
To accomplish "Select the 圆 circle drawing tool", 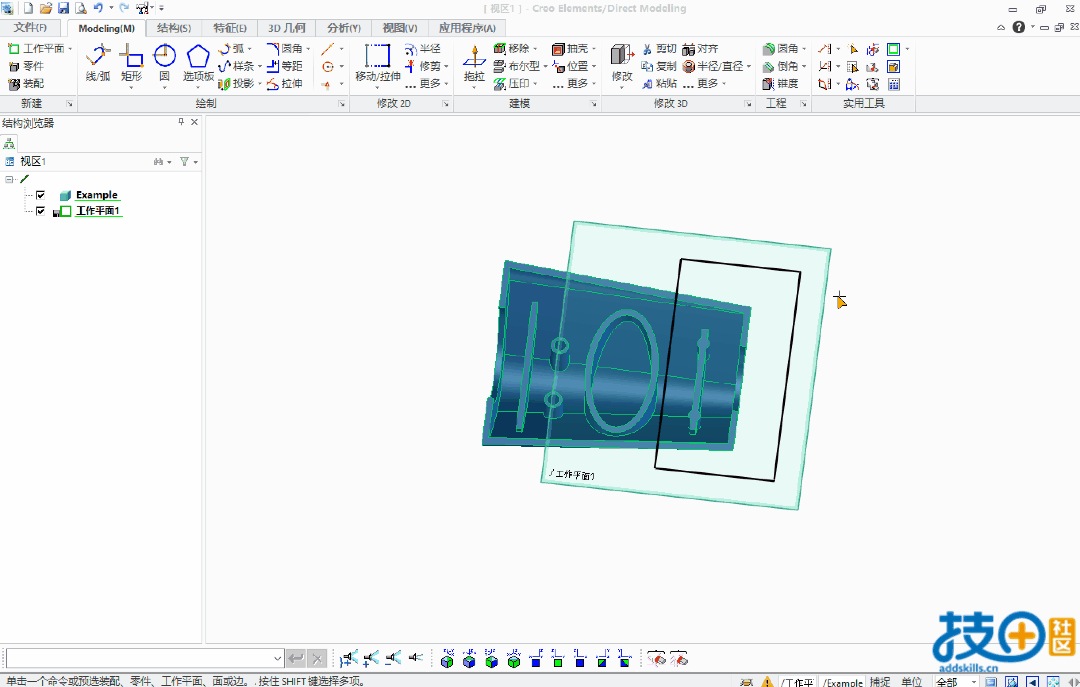I will coord(165,64).
